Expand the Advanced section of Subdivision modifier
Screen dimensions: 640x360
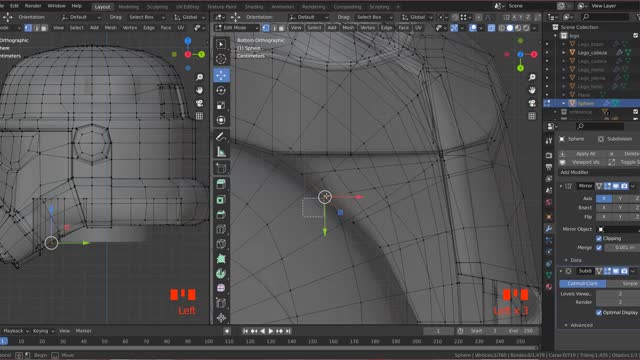pos(566,325)
